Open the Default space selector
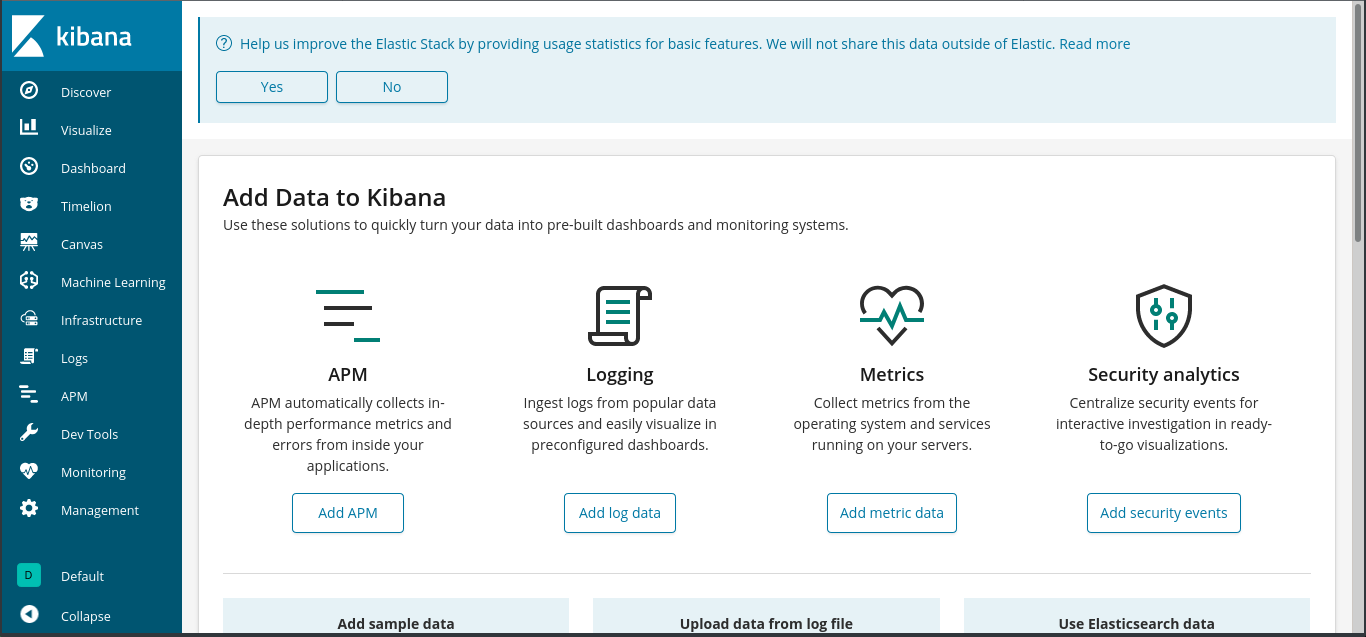Viewport: 1366px width, 637px height. [x=29, y=575]
